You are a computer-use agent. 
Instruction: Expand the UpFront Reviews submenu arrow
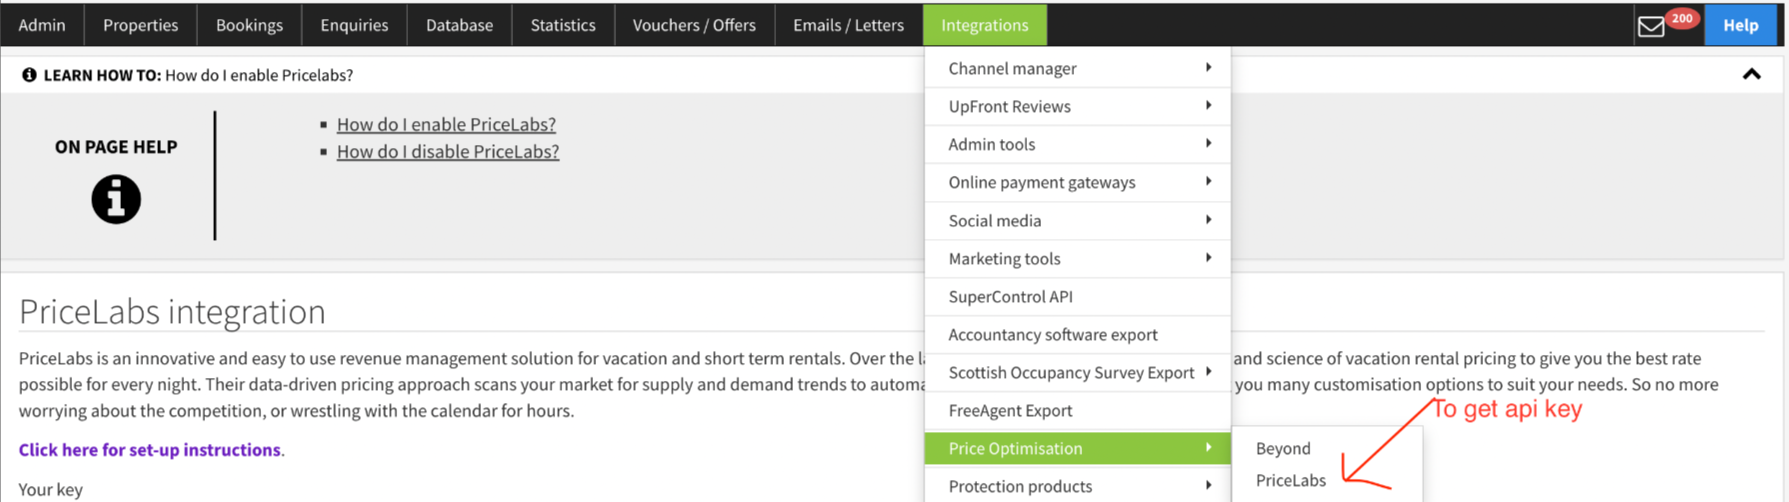click(x=1208, y=105)
